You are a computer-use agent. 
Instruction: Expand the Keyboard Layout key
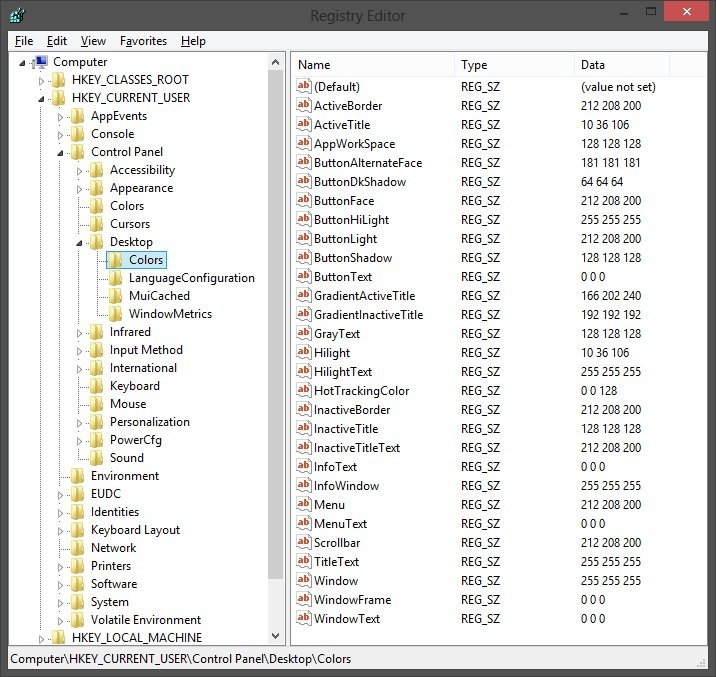(60, 531)
